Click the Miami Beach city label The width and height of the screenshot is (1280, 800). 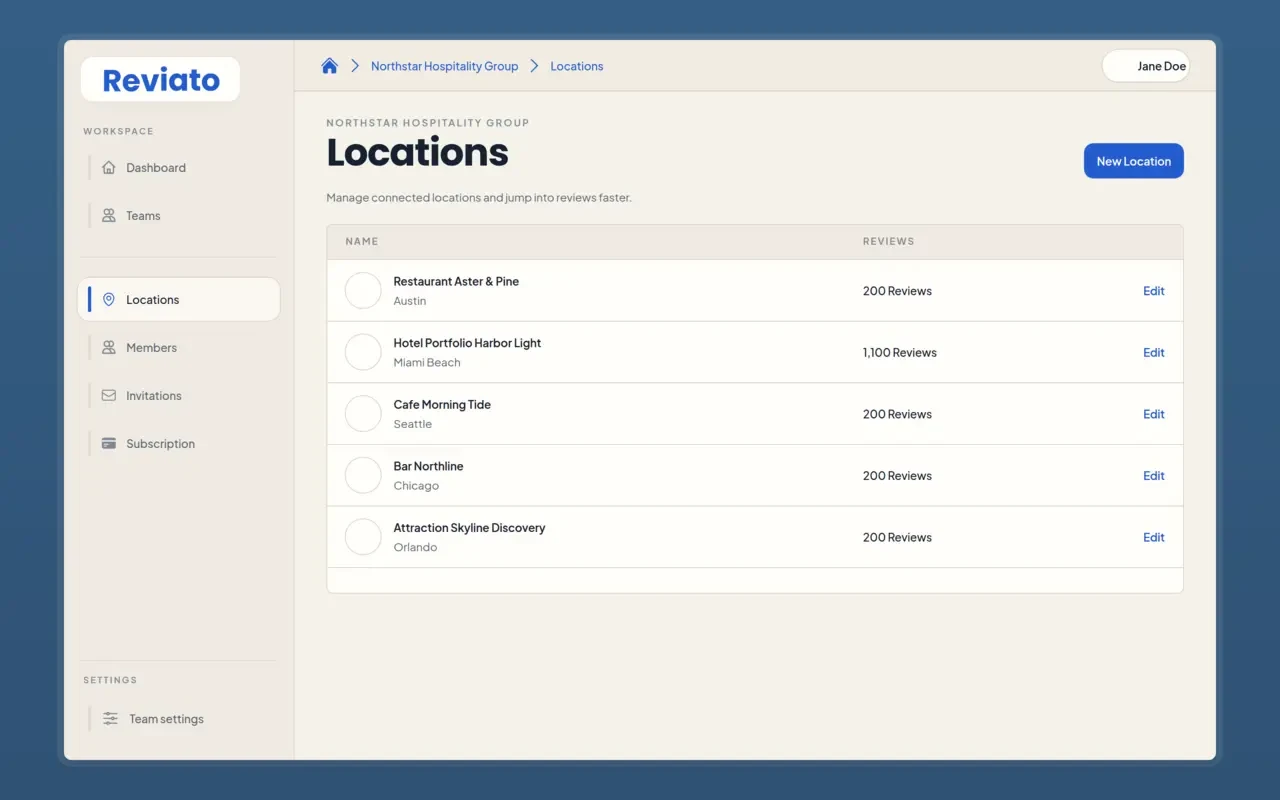pyautogui.click(x=427, y=362)
